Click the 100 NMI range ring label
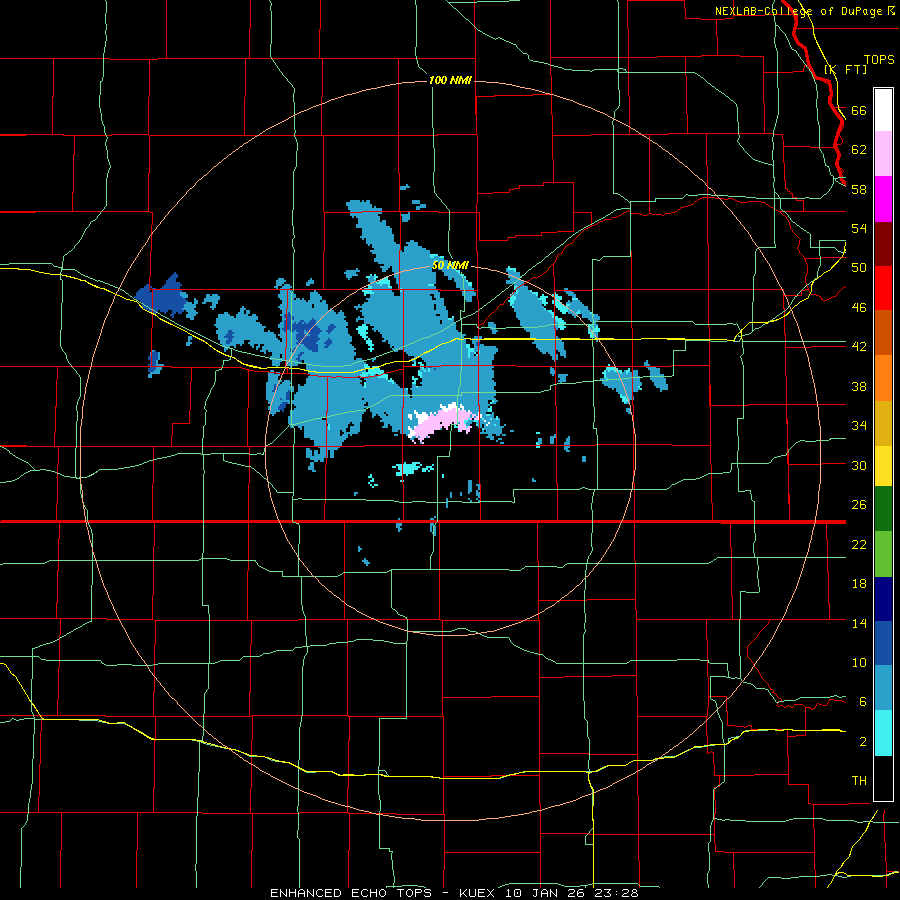Image resolution: width=900 pixels, height=900 pixels. pyautogui.click(x=450, y=80)
